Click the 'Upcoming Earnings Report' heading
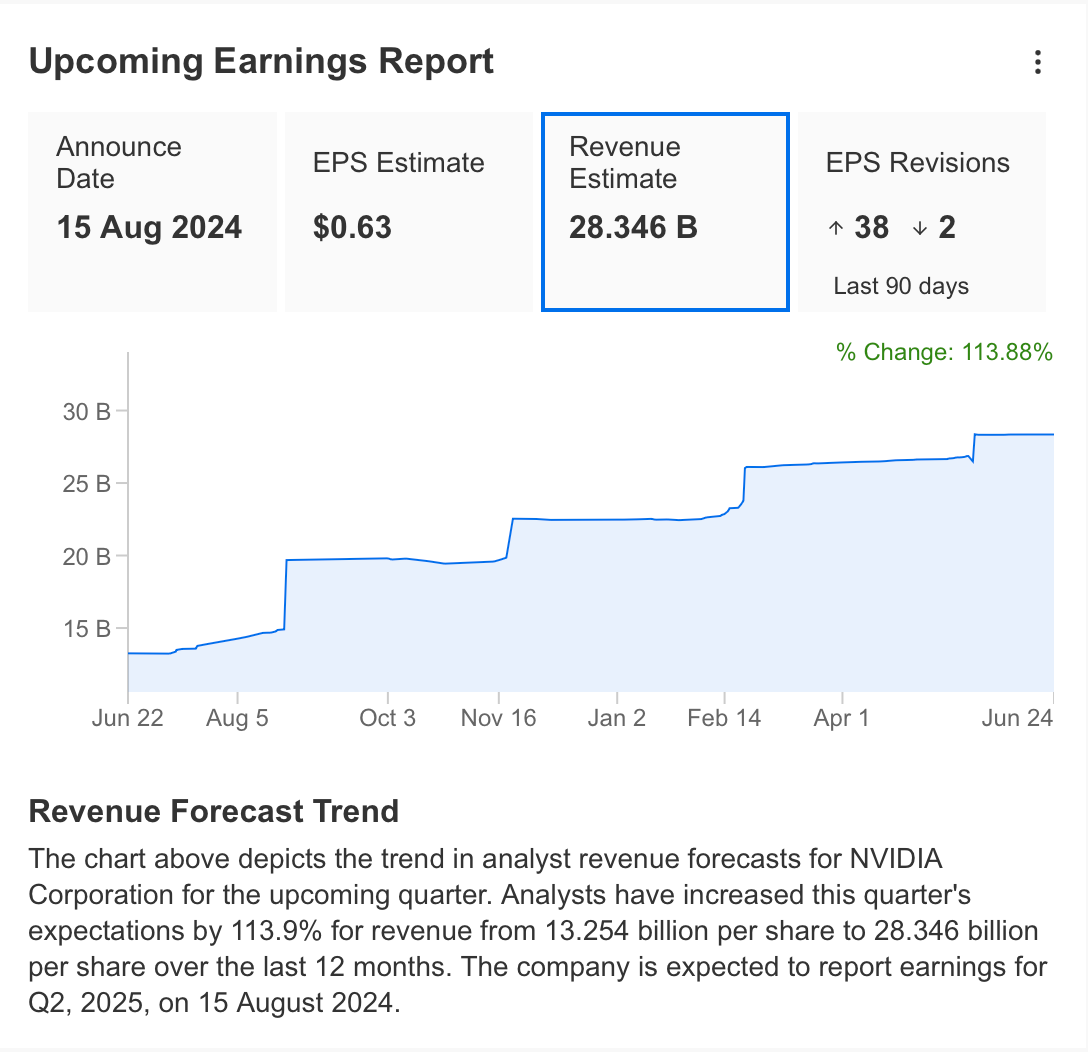1088x1052 pixels. tap(261, 62)
